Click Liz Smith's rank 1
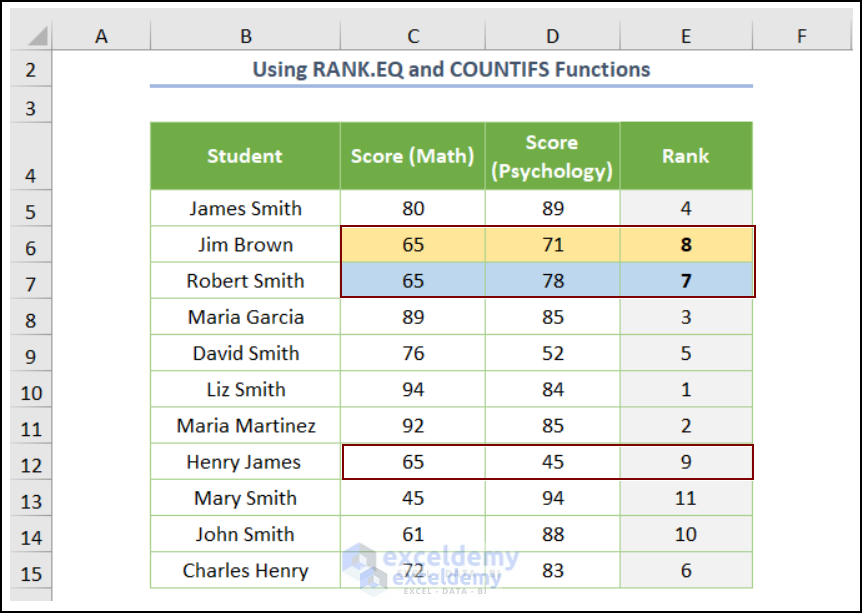 click(x=686, y=389)
